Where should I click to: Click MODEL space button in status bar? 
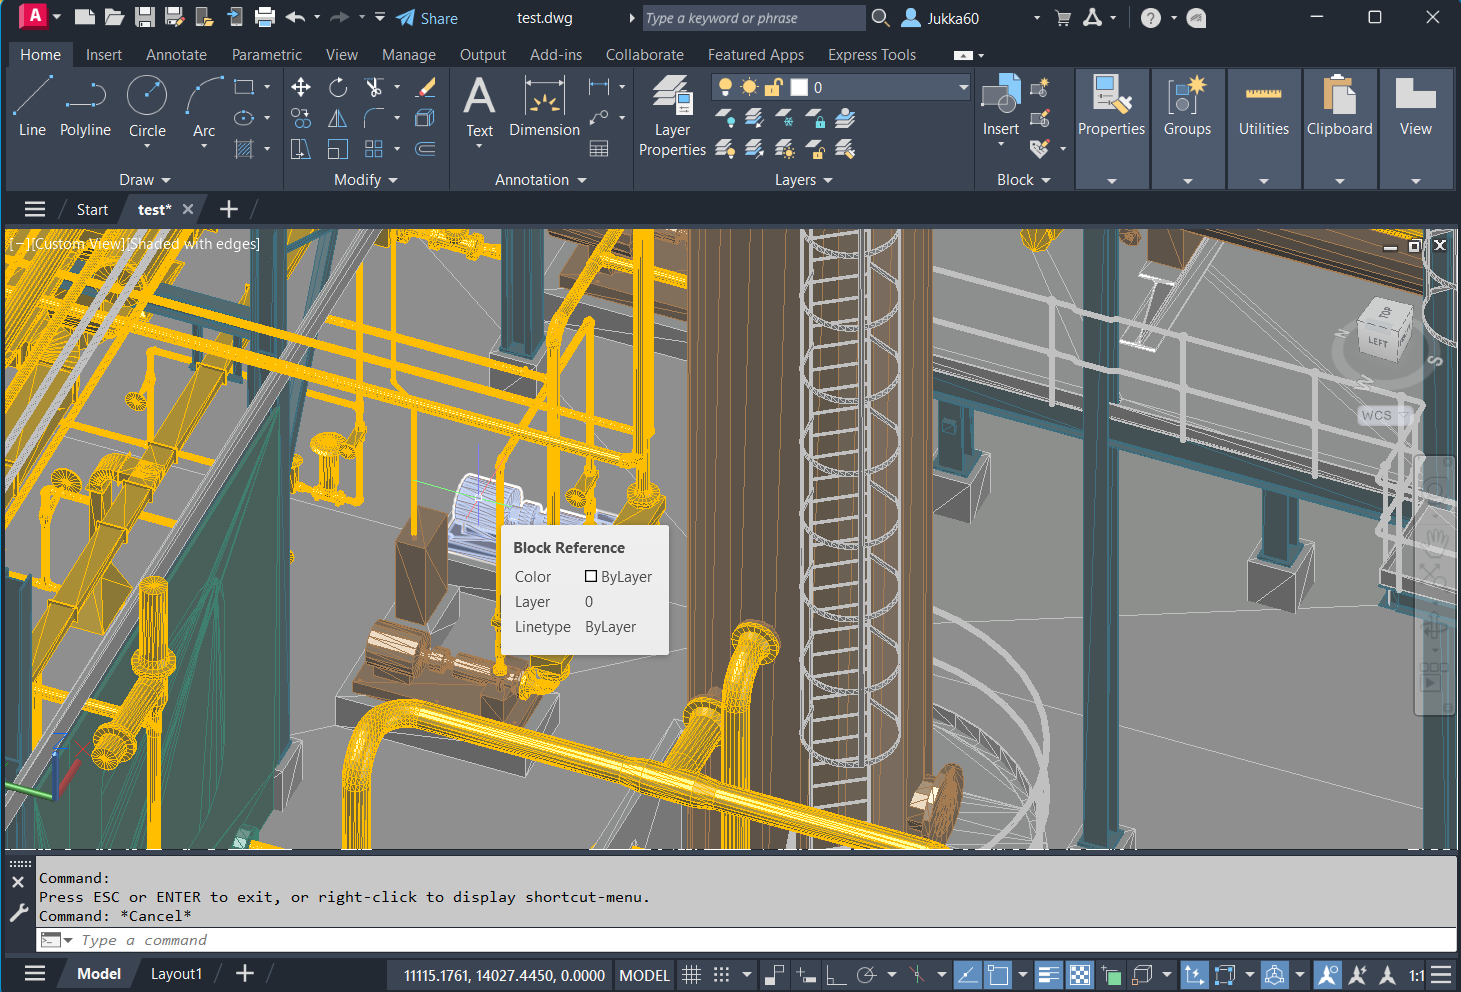click(x=644, y=975)
